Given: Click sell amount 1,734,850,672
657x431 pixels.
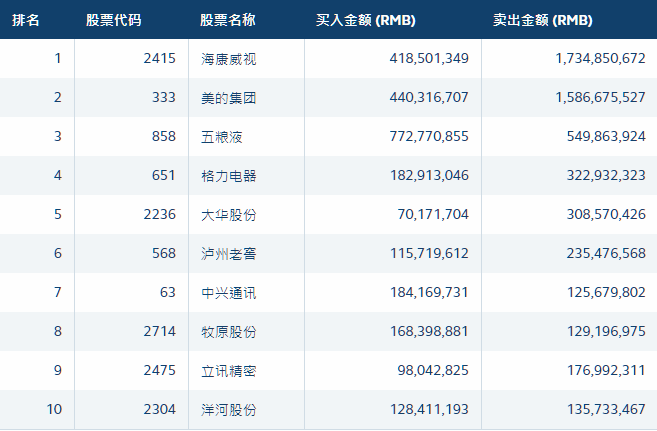Looking at the screenshot, I should [x=600, y=58].
